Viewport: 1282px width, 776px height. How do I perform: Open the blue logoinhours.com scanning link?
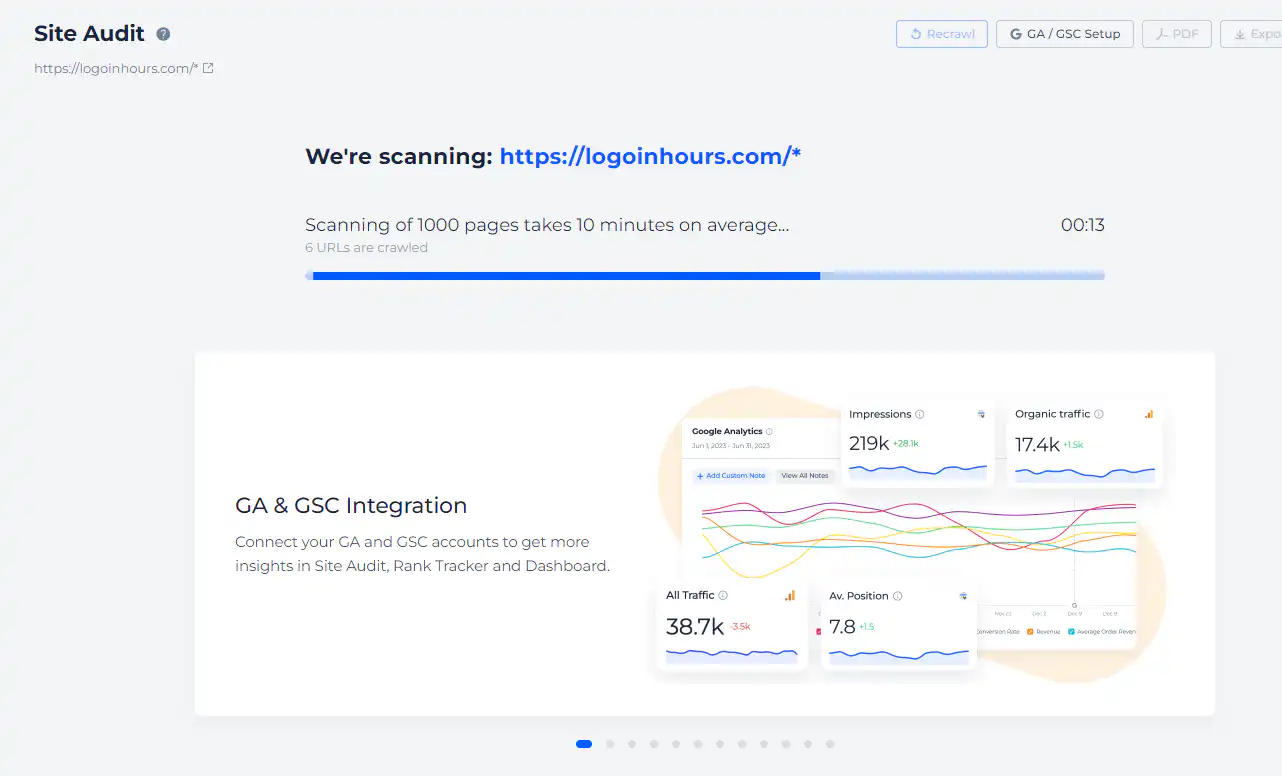[x=650, y=156]
